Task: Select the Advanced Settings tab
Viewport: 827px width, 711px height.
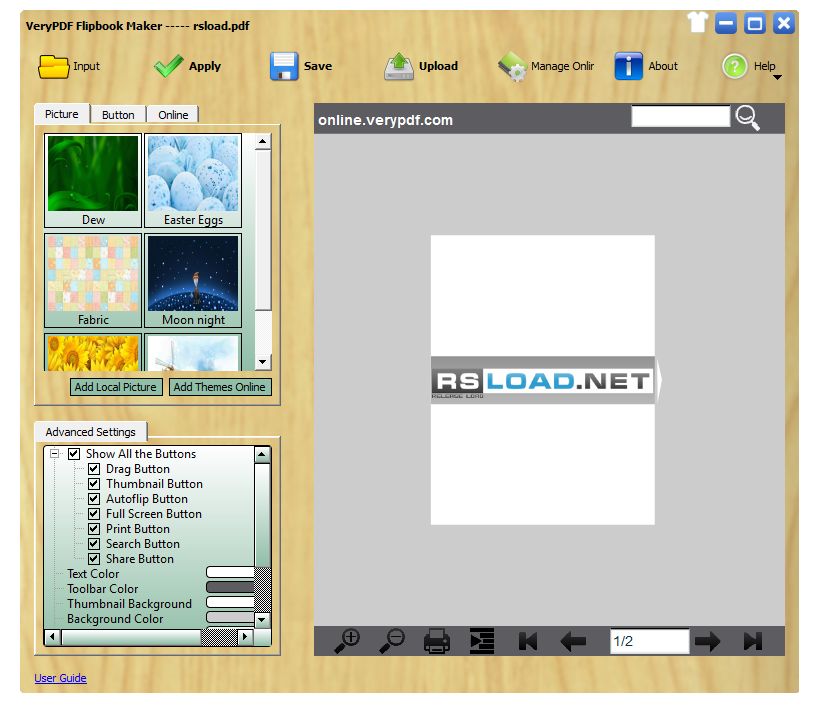Action: pos(90,431)
